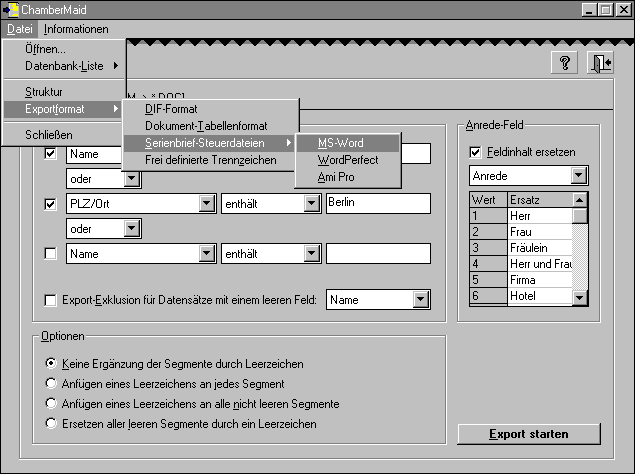The width and height of the screenshot is (635, 474).
Task: Select Keine Ergänzung der Segmente radio option
Action: coord(51,364)
